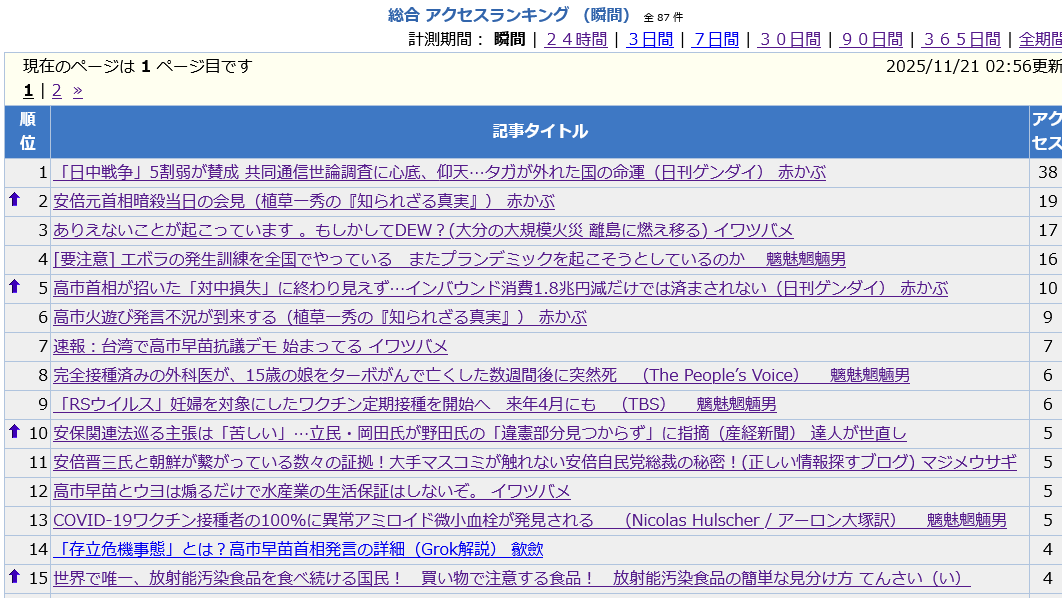Select the 30日間 ranking period
The height and width of the screenshot is (598, 1062).
tap(789, 39)
